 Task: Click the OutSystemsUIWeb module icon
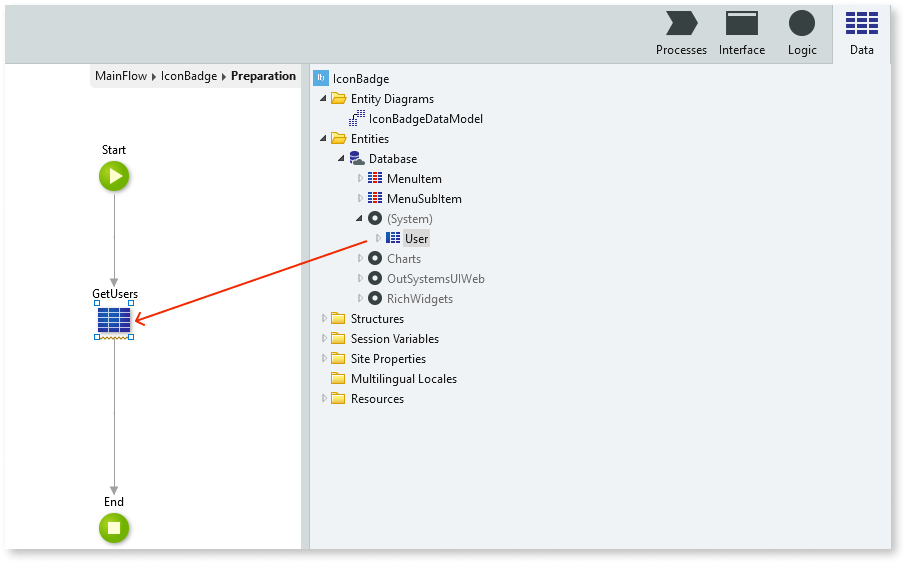(375, 279)
